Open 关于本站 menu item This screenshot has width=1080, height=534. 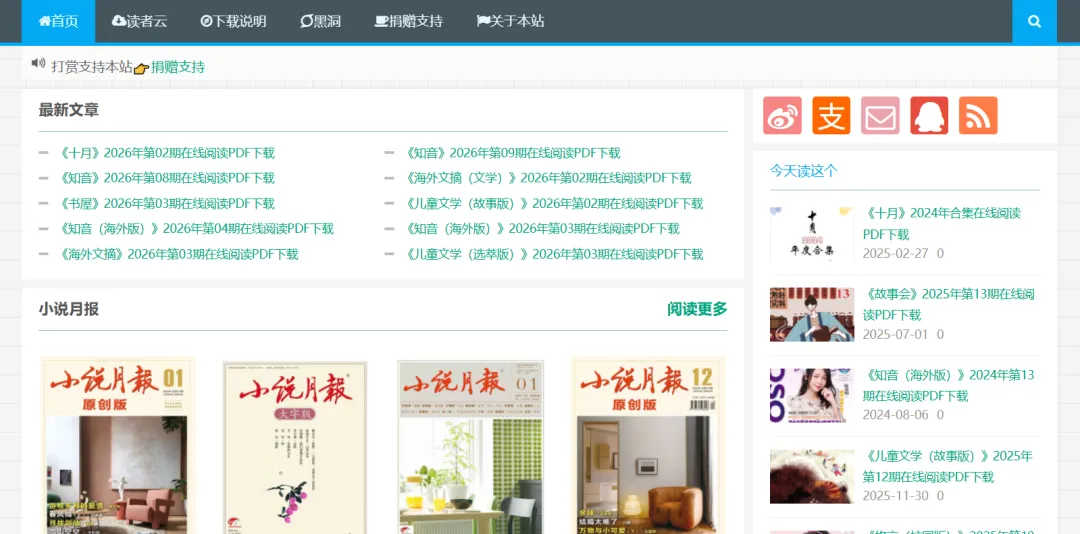pyautogui.click(x=510, y=21)
